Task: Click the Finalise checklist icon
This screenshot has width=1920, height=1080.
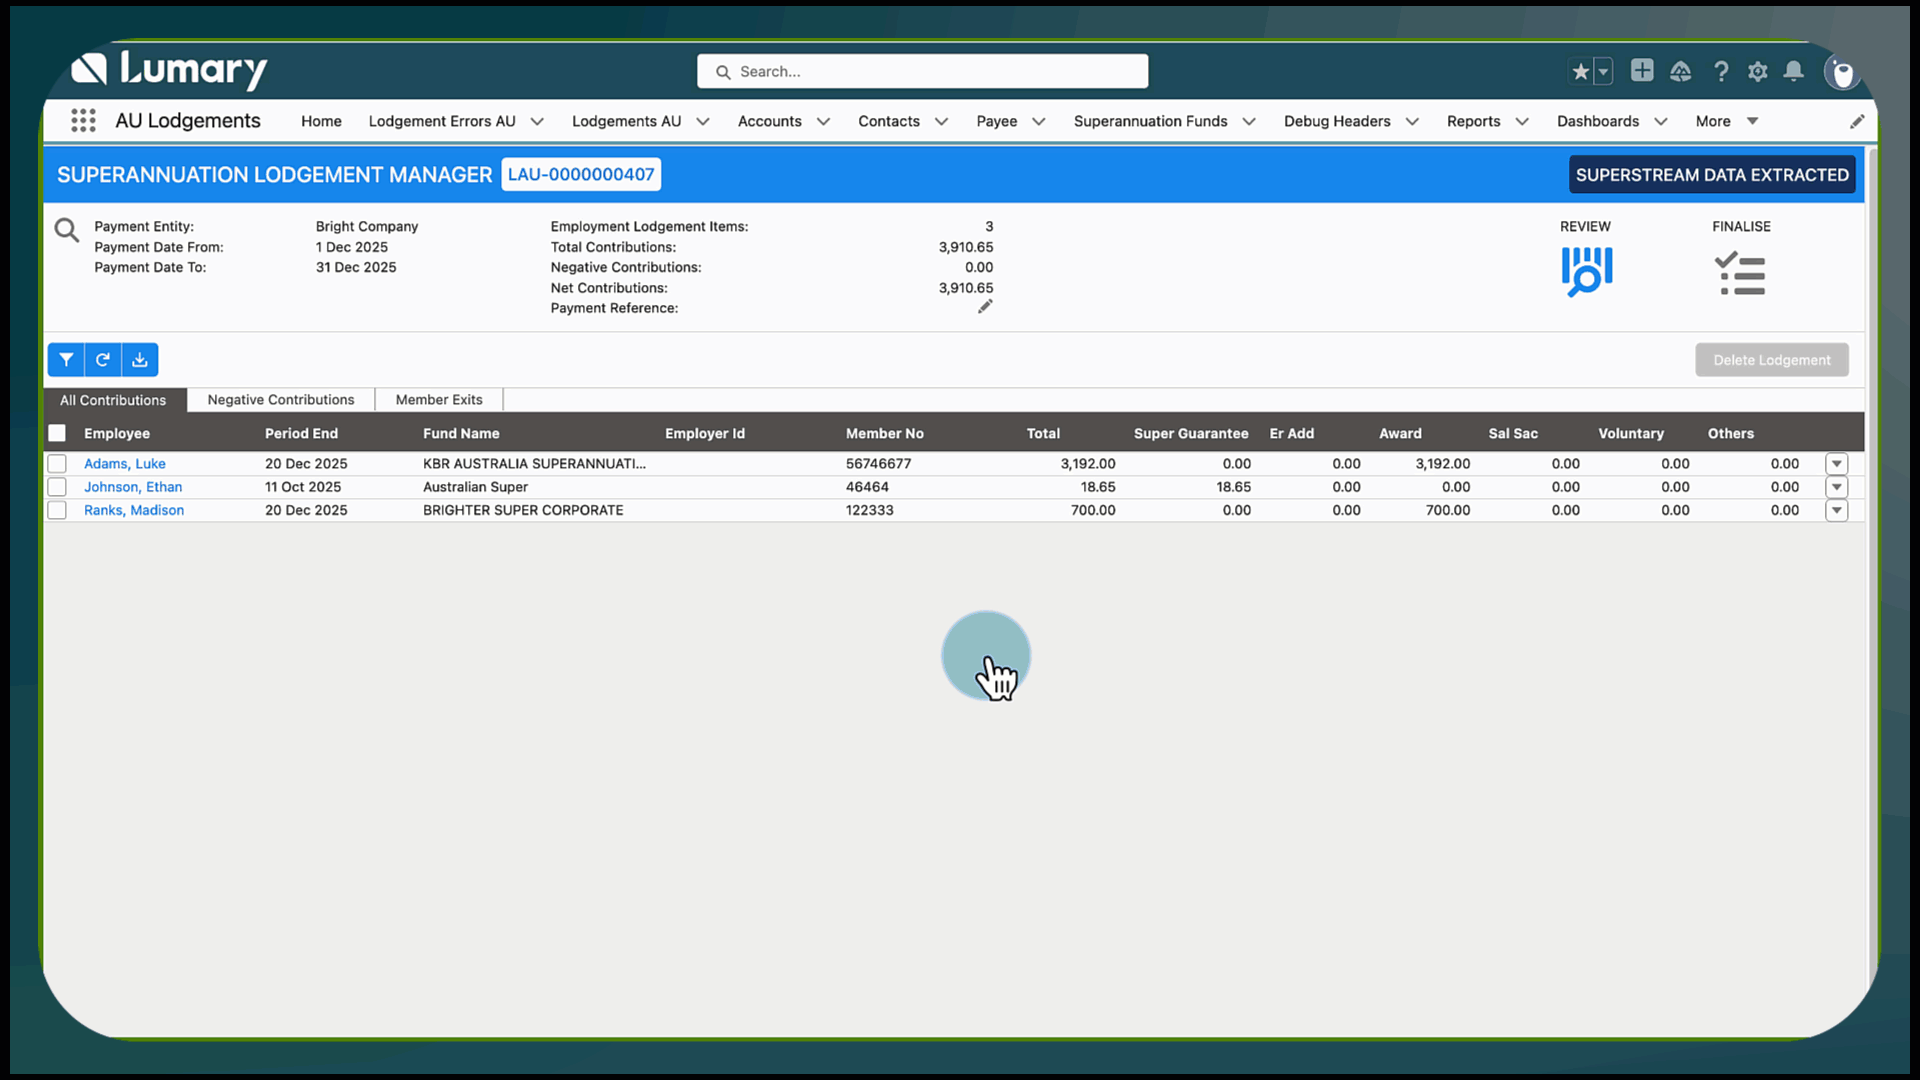Action: click(1740, 271)
